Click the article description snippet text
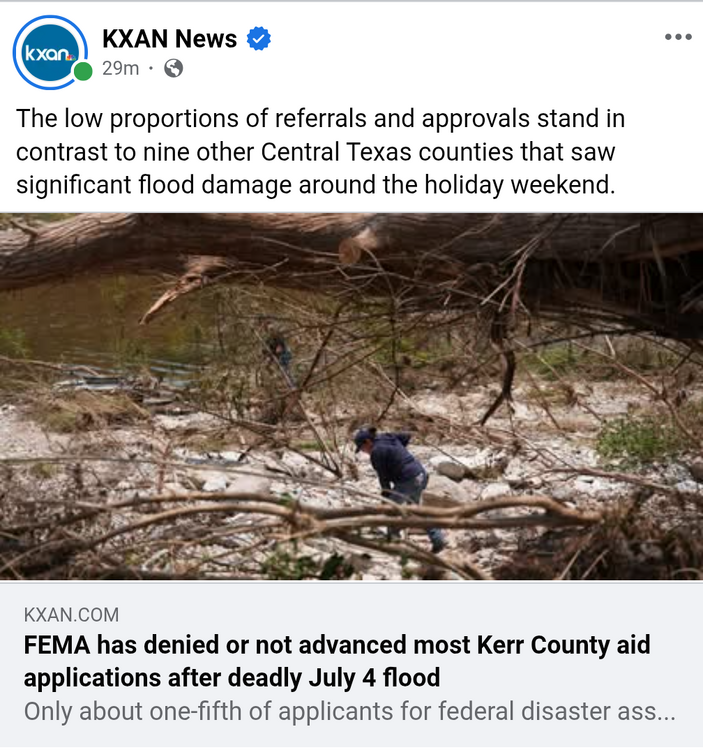Screen dimensions: 703x750 coord(350,711)
